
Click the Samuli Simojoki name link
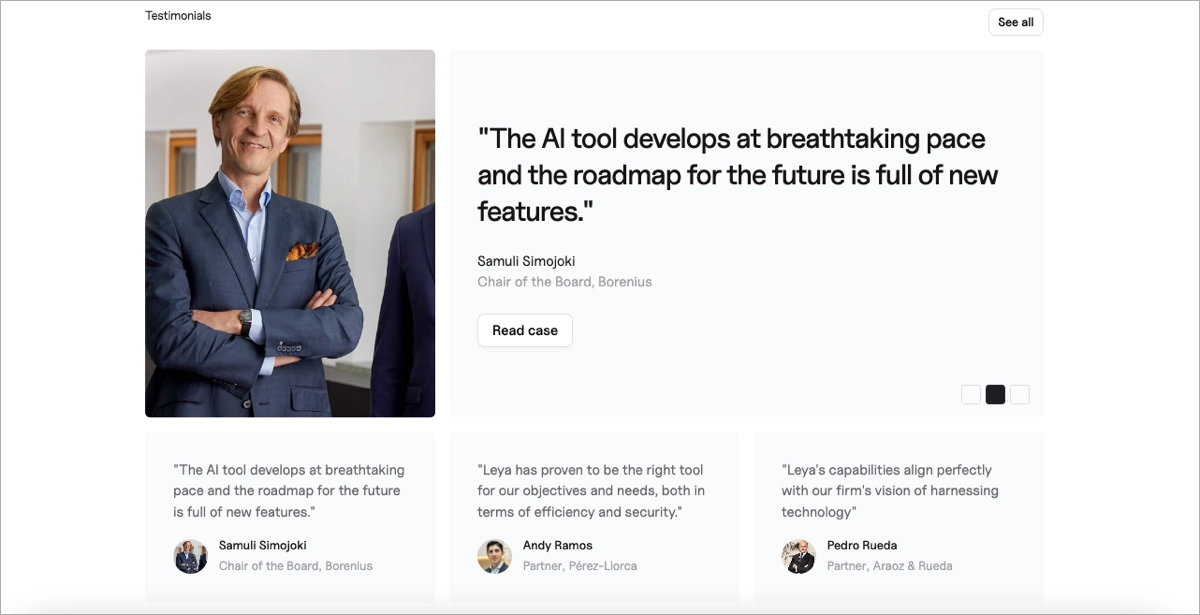[x=262, y=545]
